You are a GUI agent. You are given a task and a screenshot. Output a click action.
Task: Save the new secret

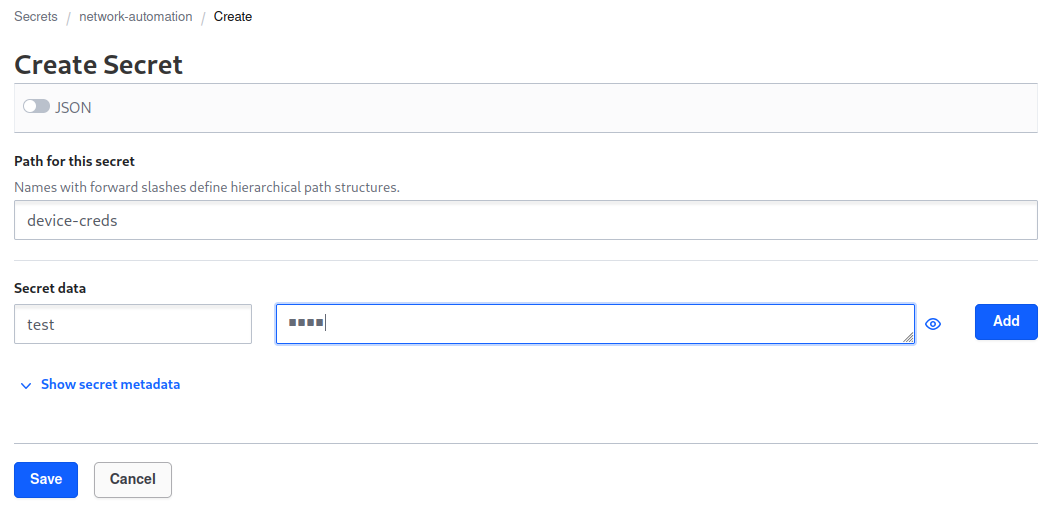46,479
